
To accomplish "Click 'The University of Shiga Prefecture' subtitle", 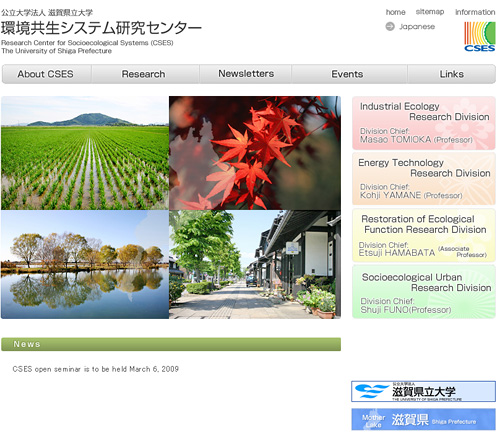I will click(56, 51).
